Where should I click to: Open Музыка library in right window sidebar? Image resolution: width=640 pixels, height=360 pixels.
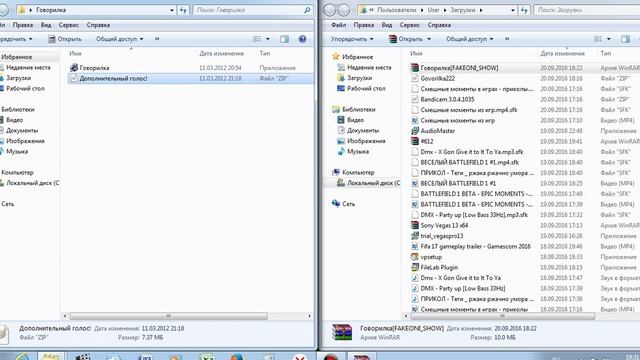(358, 151)
